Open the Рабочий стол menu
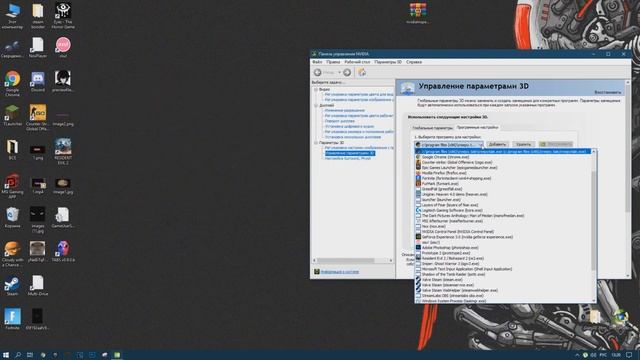The height and width of the screenshot is (360, 640). coord(357,62)
